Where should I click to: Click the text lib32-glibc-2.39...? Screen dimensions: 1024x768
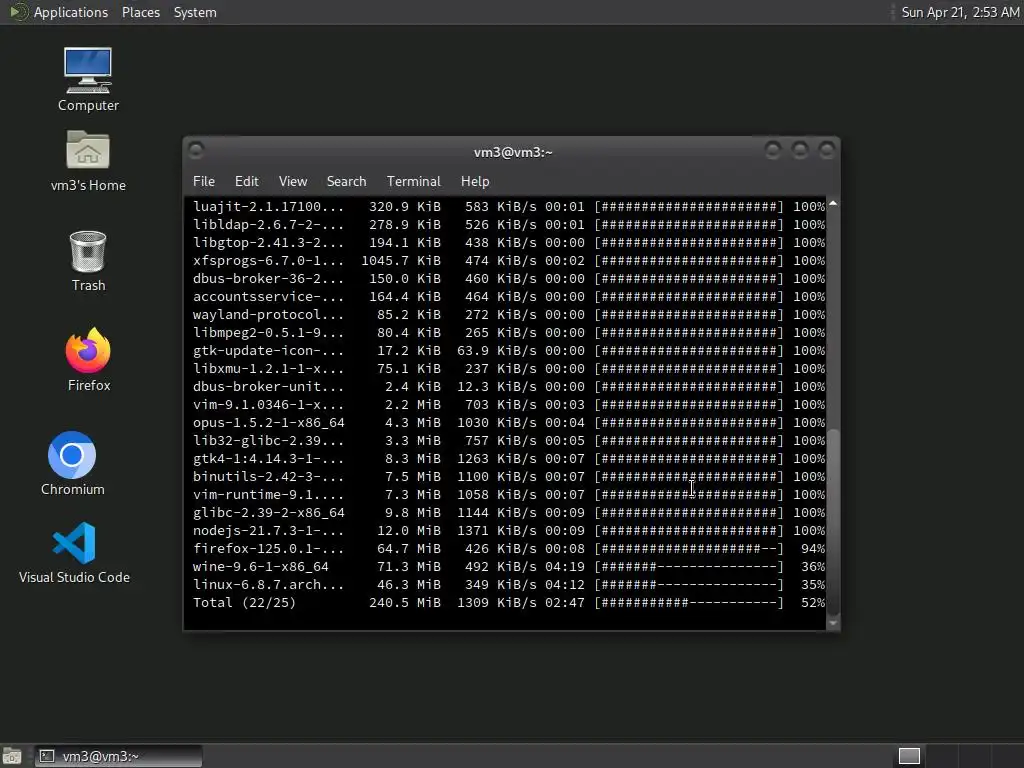pyautogui.click(x=268, y=441)
